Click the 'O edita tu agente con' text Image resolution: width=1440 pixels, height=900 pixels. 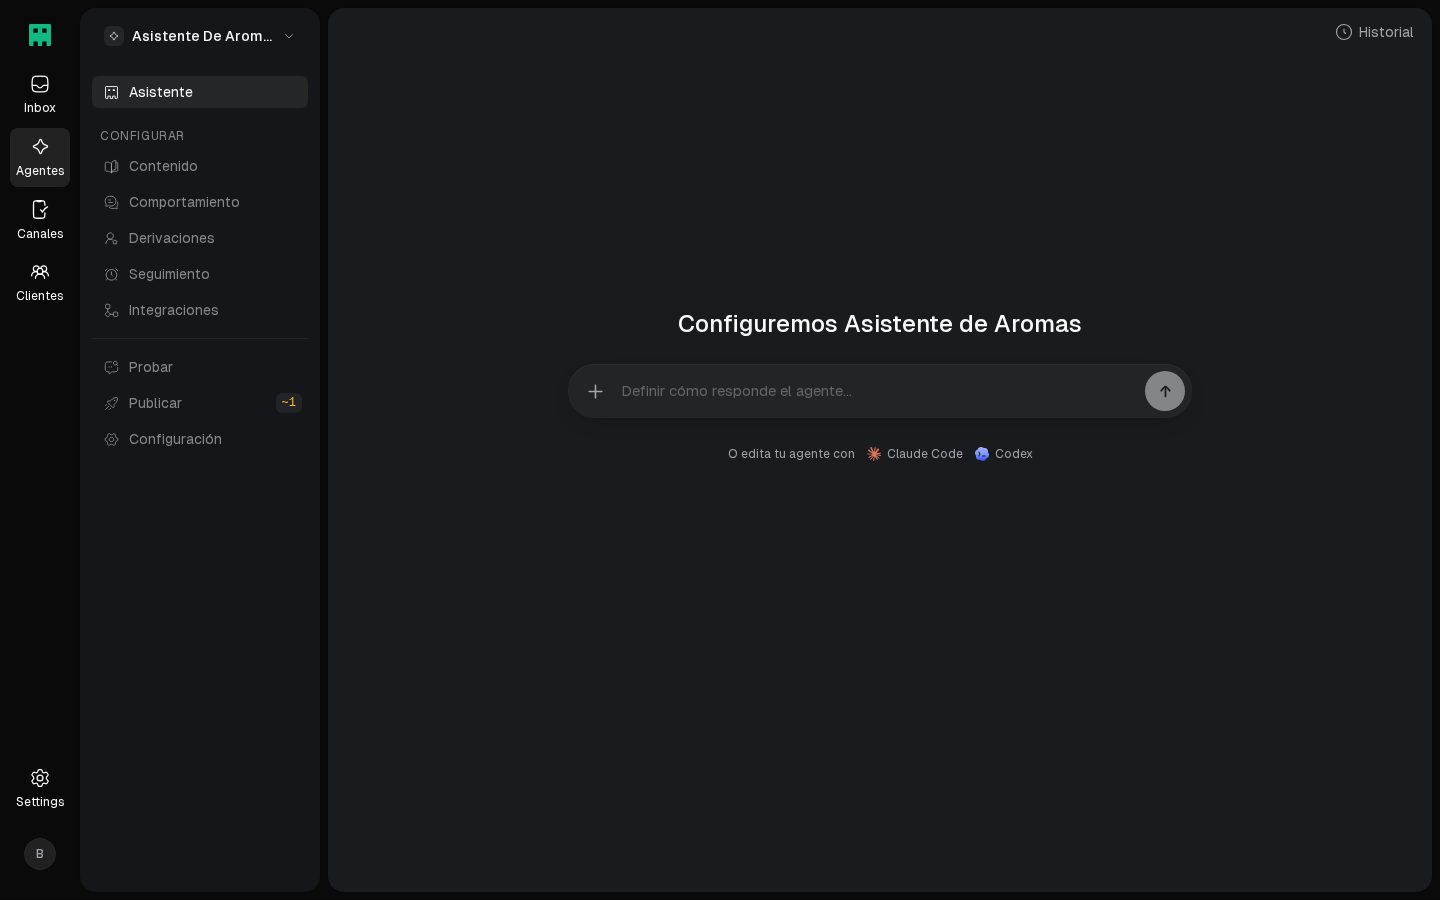tap(791, 454)
